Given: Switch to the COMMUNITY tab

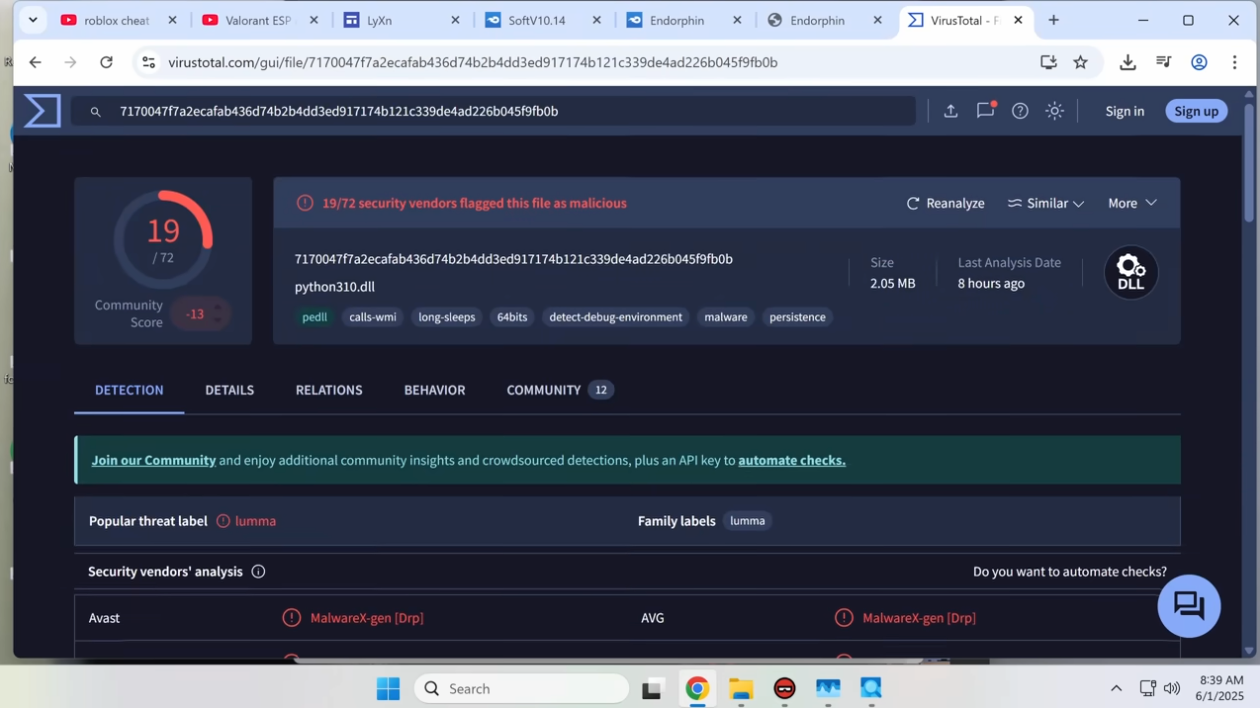Looking at the screenshot, I should click(x=560, y=390).
